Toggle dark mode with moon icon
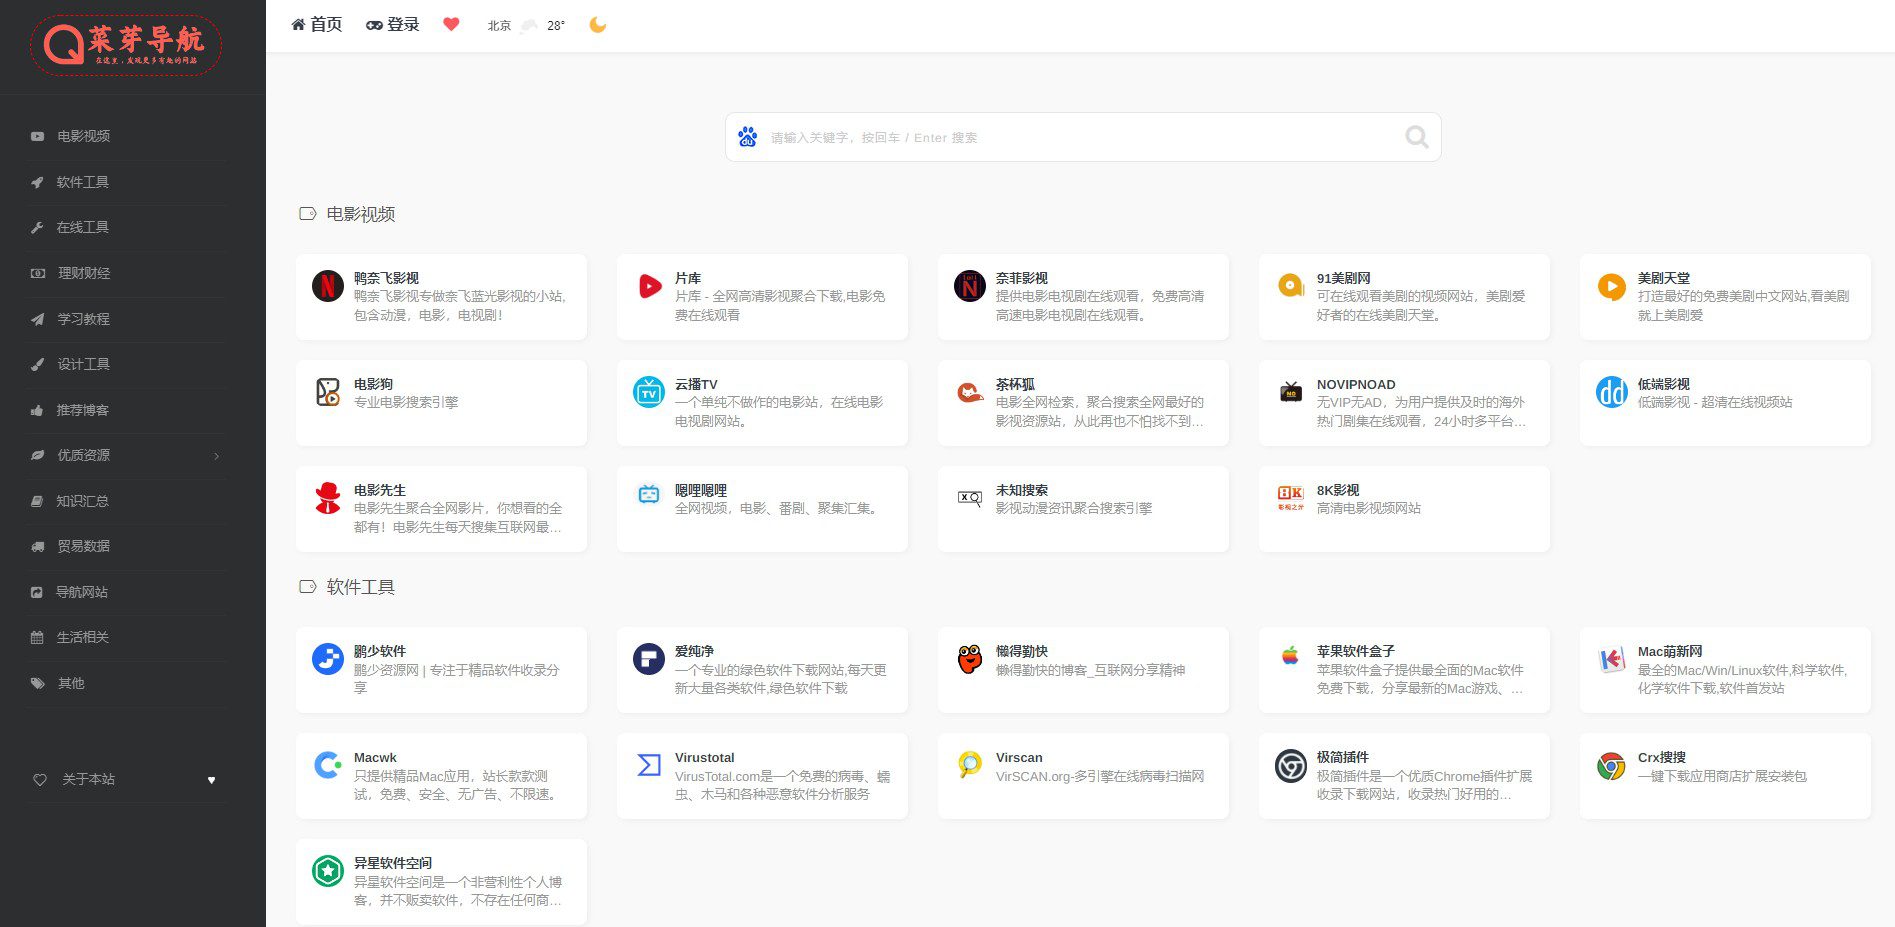Image resolution: width=1895 pixels, height=927 pixels. point(598,25)
